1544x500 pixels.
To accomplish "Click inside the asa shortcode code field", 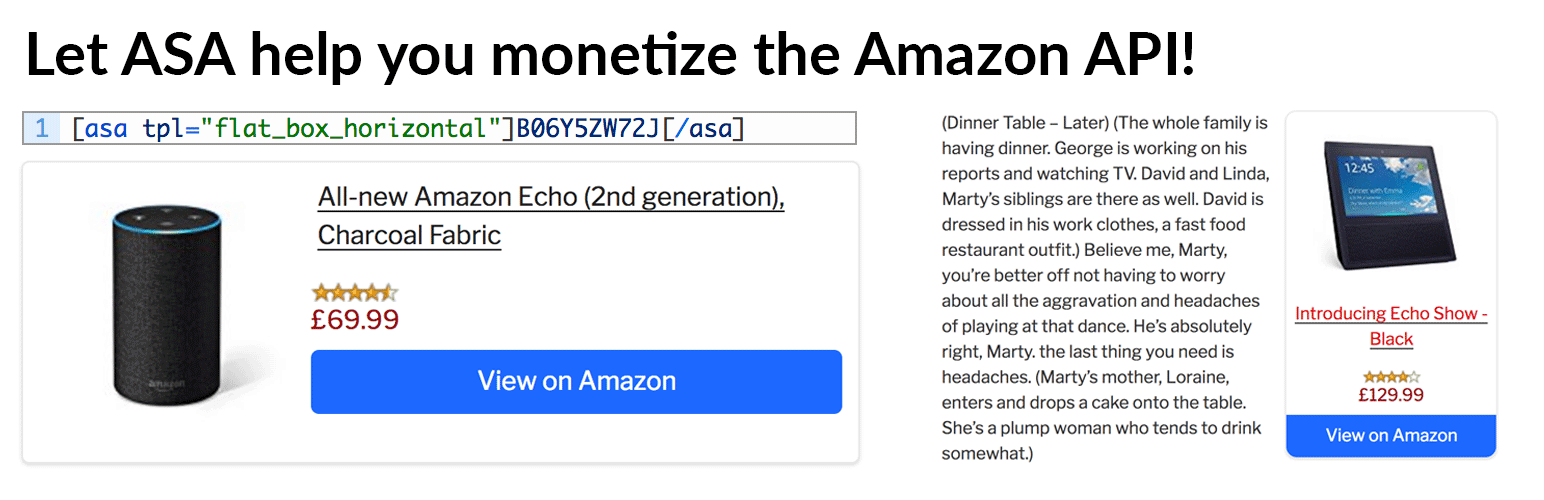I will pyautogui.click(x=439, y=128).
